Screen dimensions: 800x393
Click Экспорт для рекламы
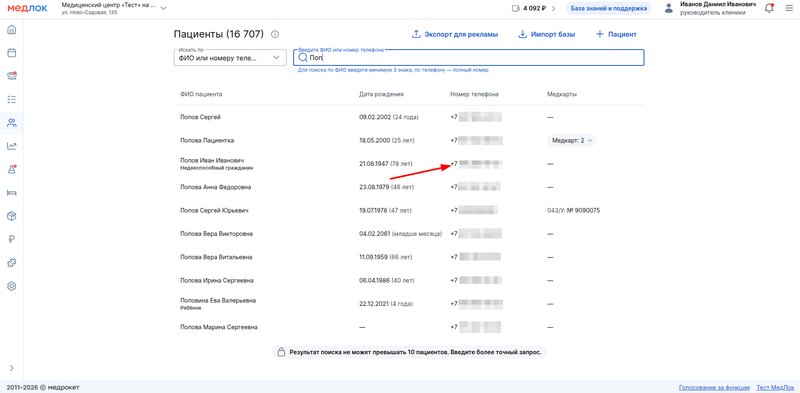[455, 35]
